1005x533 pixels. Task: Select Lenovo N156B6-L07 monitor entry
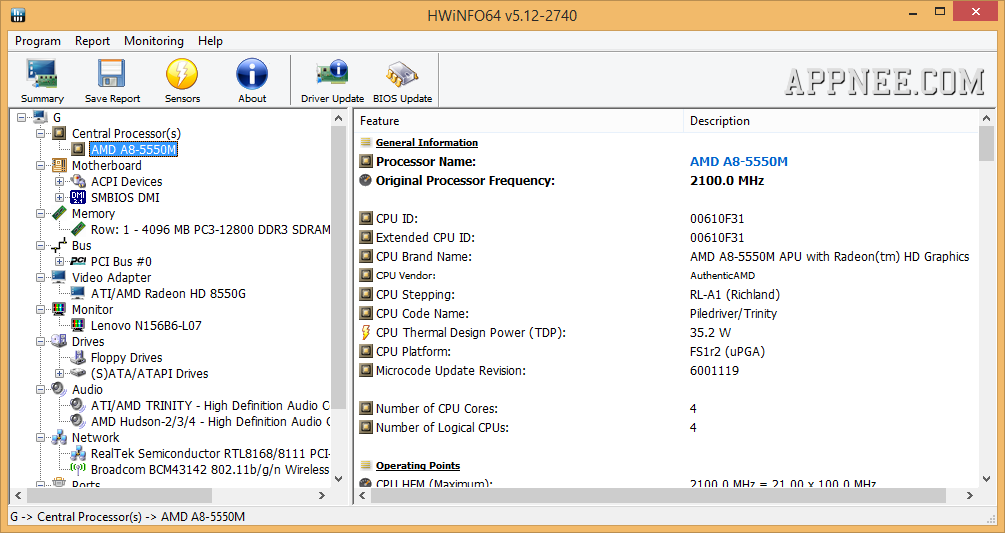146,325
